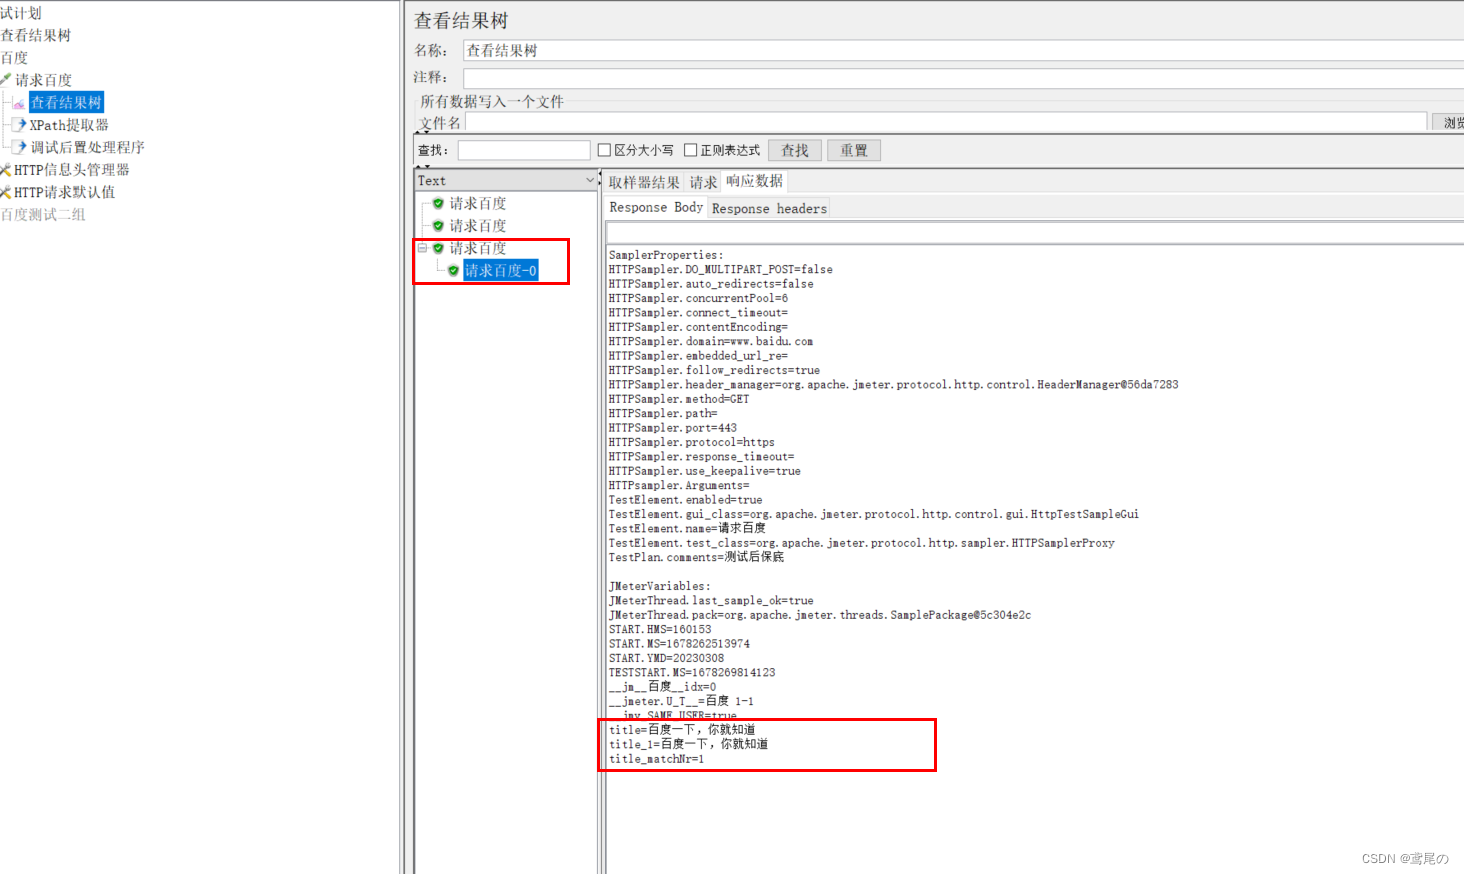Viewport: 1464px width, 874px height.
Task: Click the JMeterThread.last_sample_ok=true line
Action: point(711,600)
